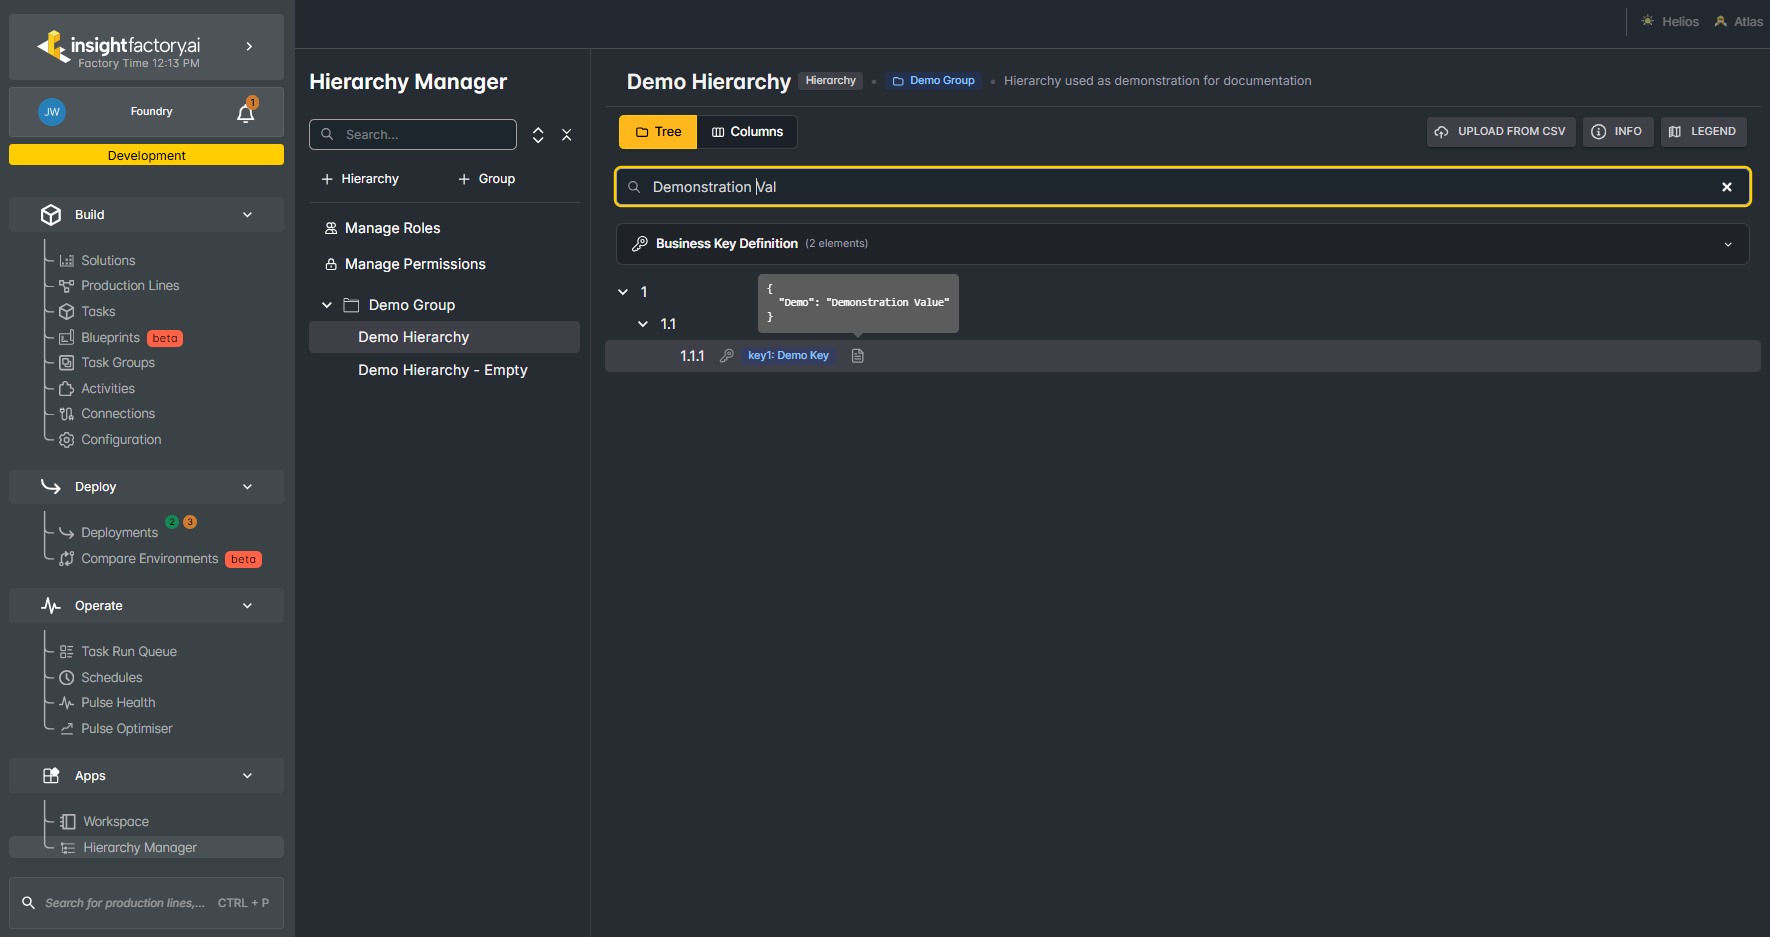The image size is (1770, 937).
Task: Switch to the Atlas theme
Action: [1738, 22]
